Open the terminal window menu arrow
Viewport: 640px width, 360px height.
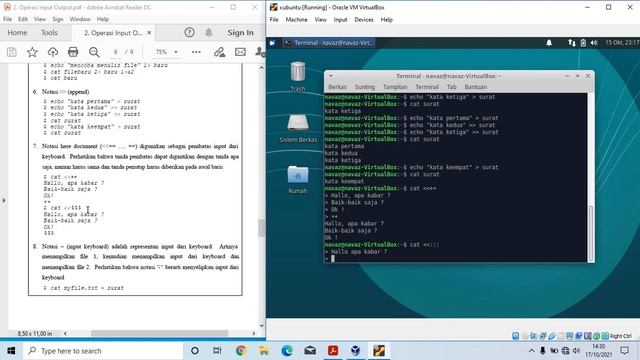[x=330, y=76]
